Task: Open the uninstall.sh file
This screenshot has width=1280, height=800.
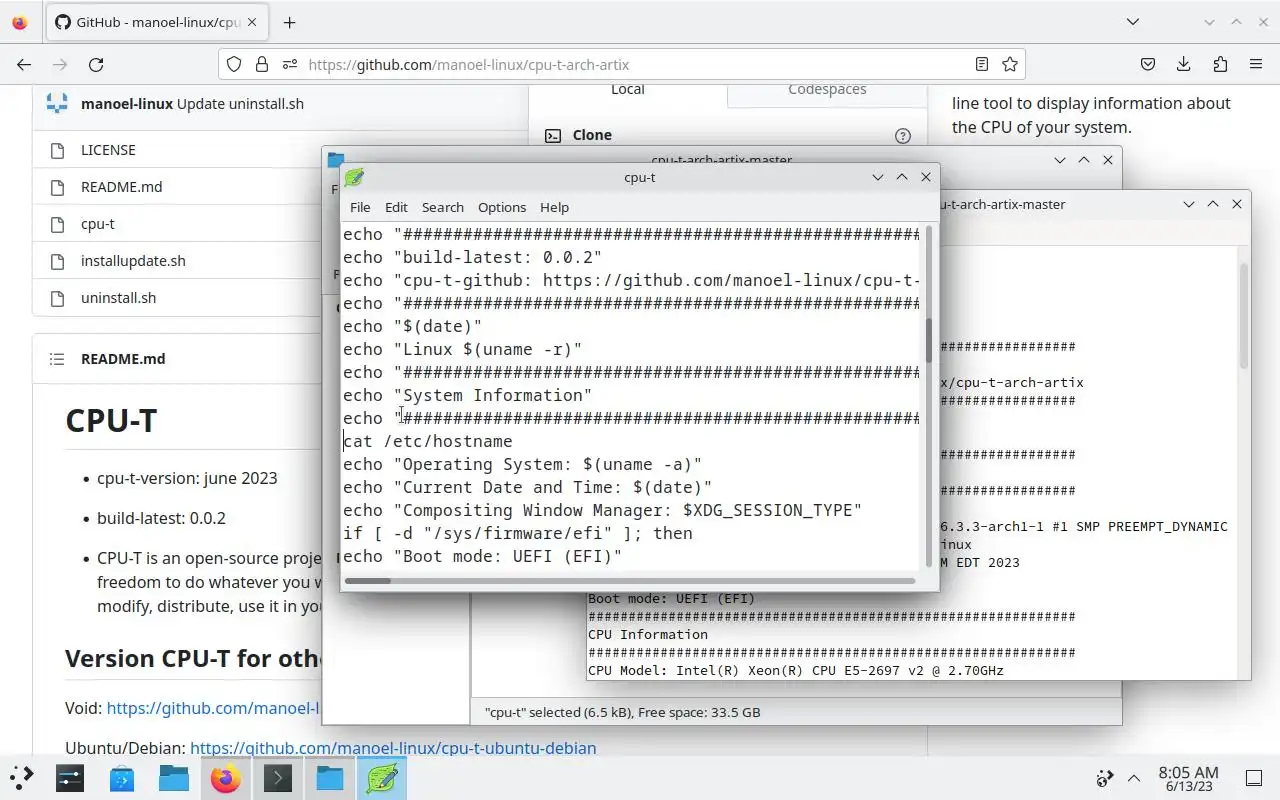Action: (x=118, y=298)
